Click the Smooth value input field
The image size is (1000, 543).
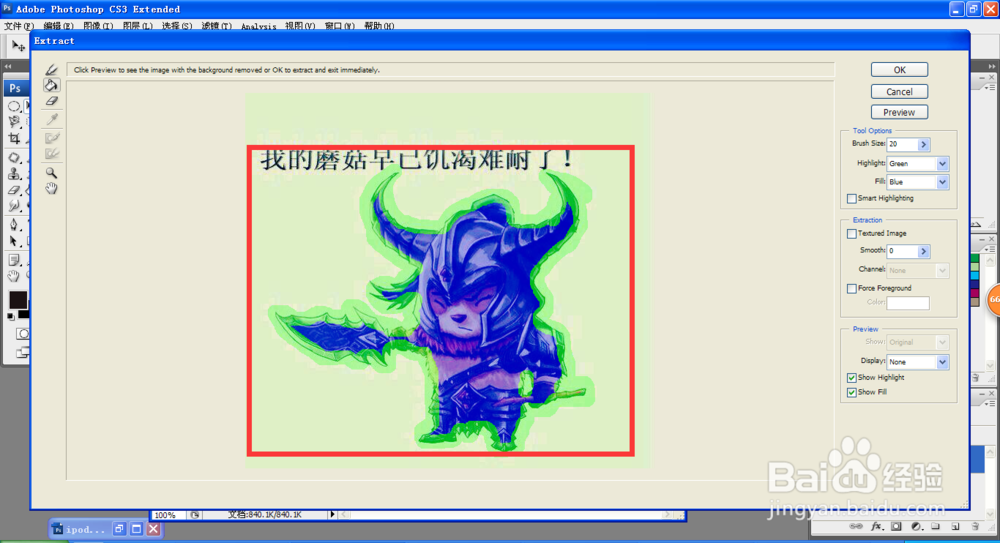902,251
